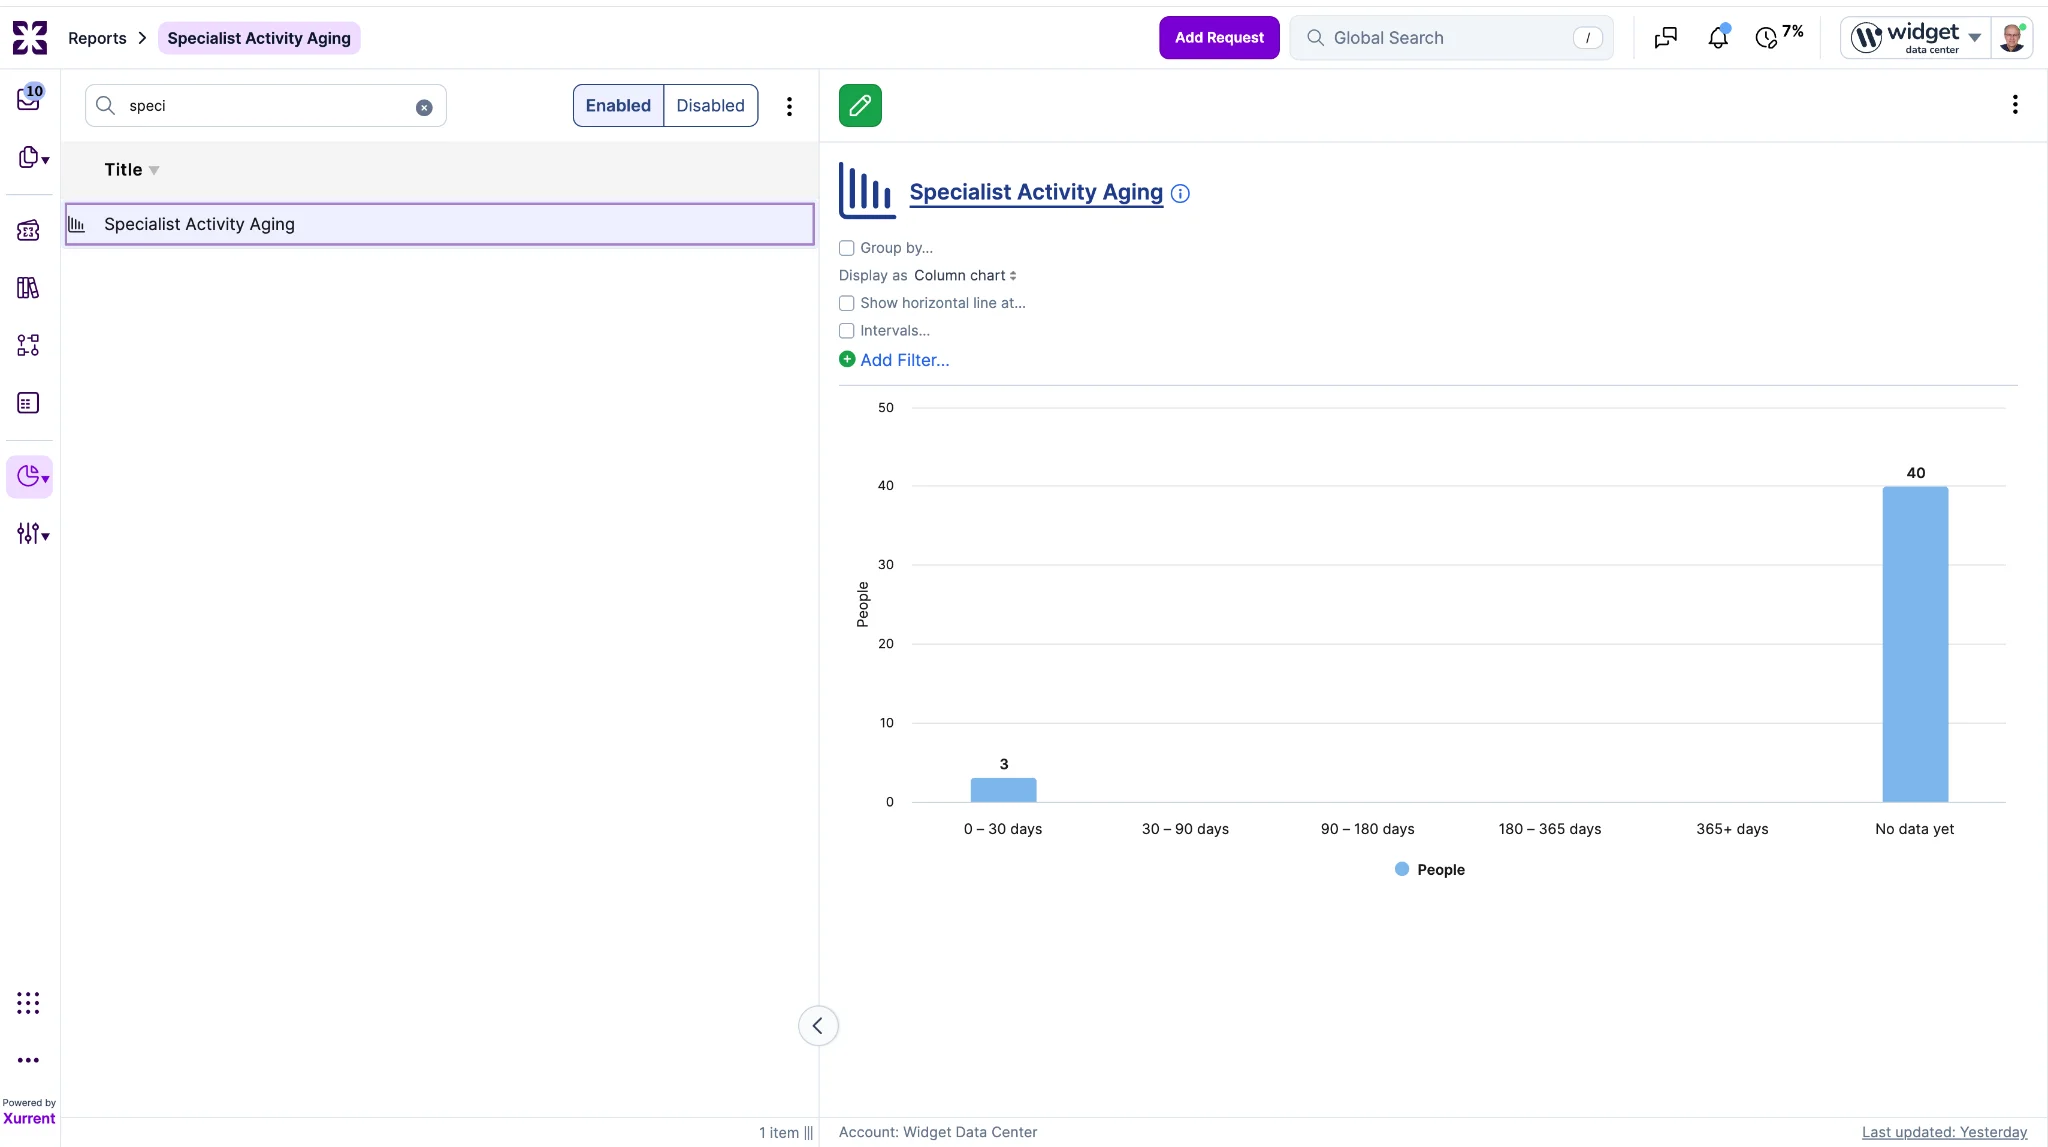
Task: Open the Inbox icon with badge 10
Action: pos(29,97)
